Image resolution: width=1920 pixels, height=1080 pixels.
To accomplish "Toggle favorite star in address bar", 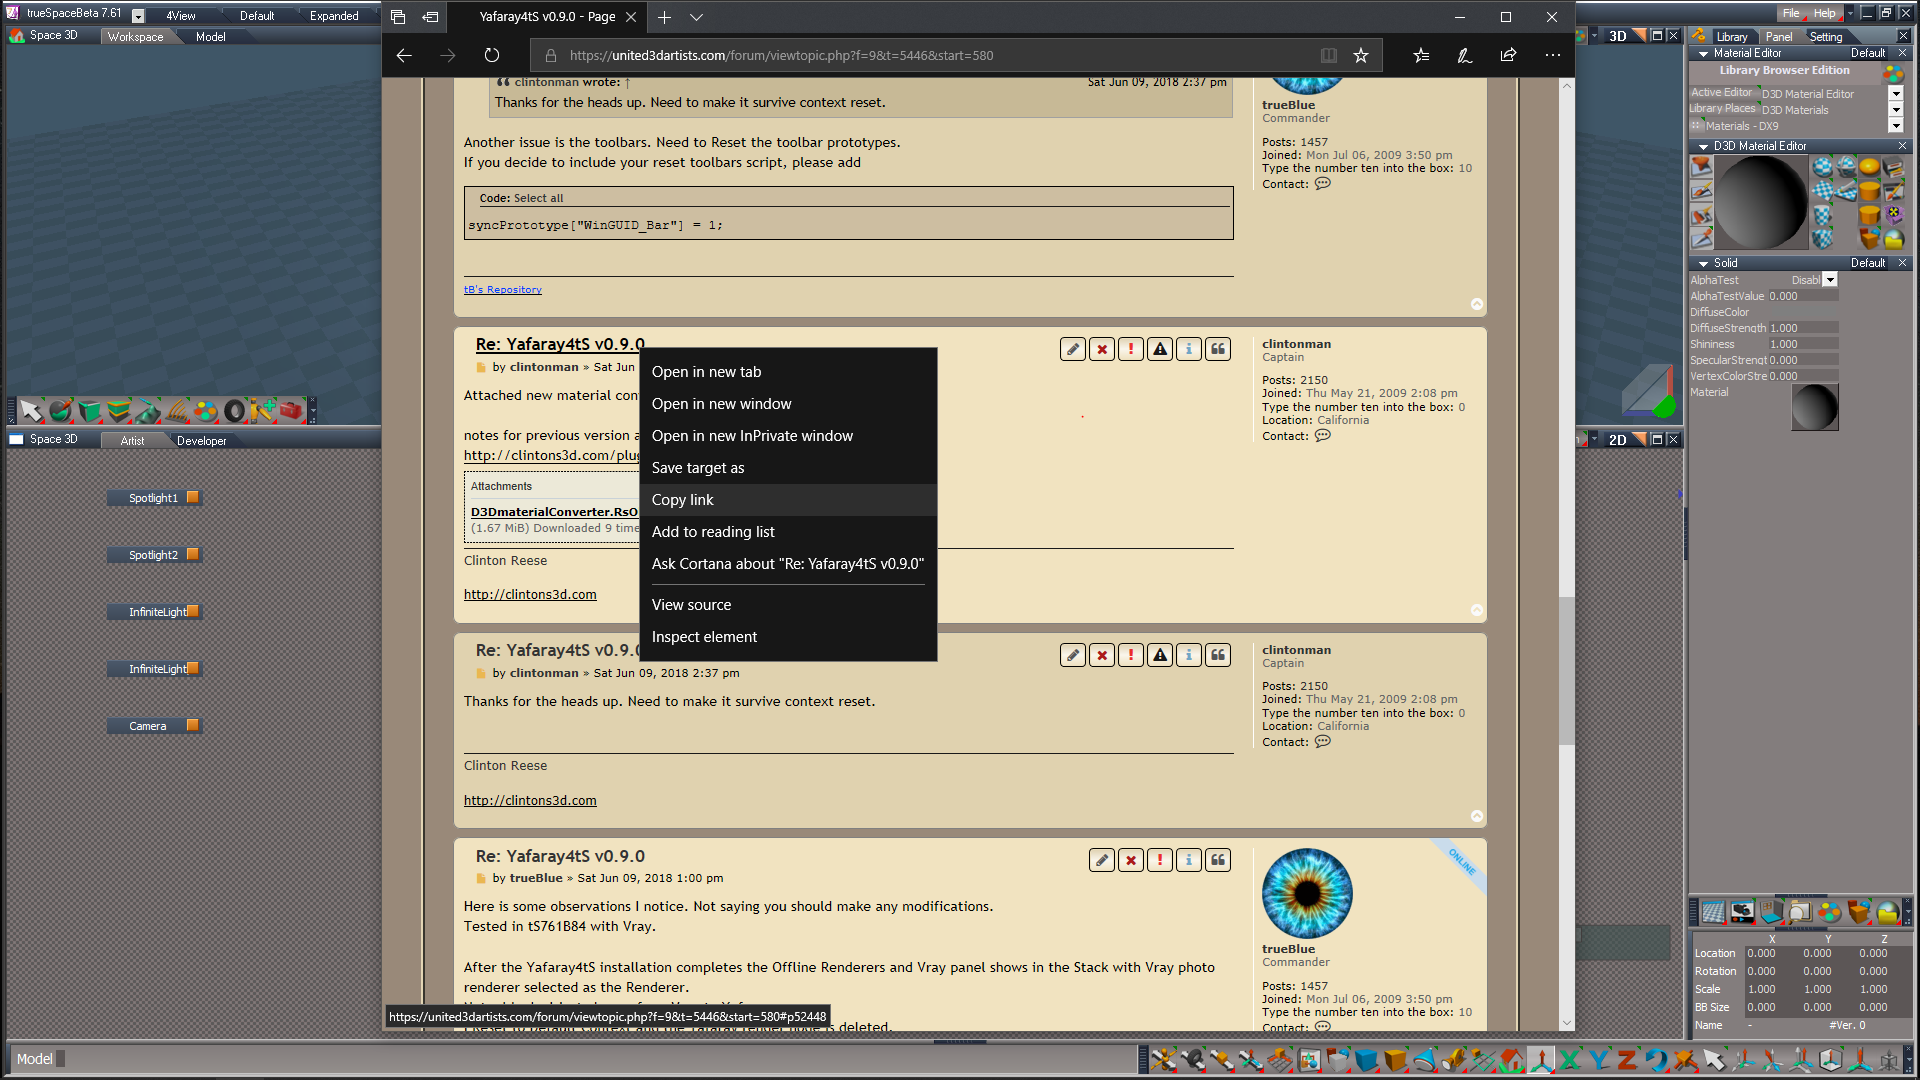I will pyautogui.click(x=1361, y=56).
